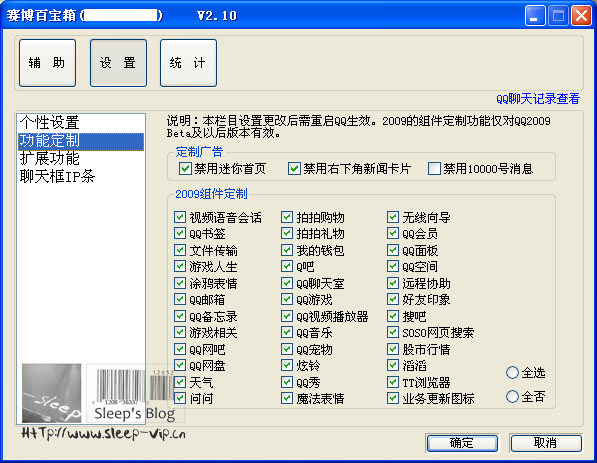Uncheck 禁用右下角新闻卡片 checkbox
Viewport: 597px width, 463px height.
(294, 168)
